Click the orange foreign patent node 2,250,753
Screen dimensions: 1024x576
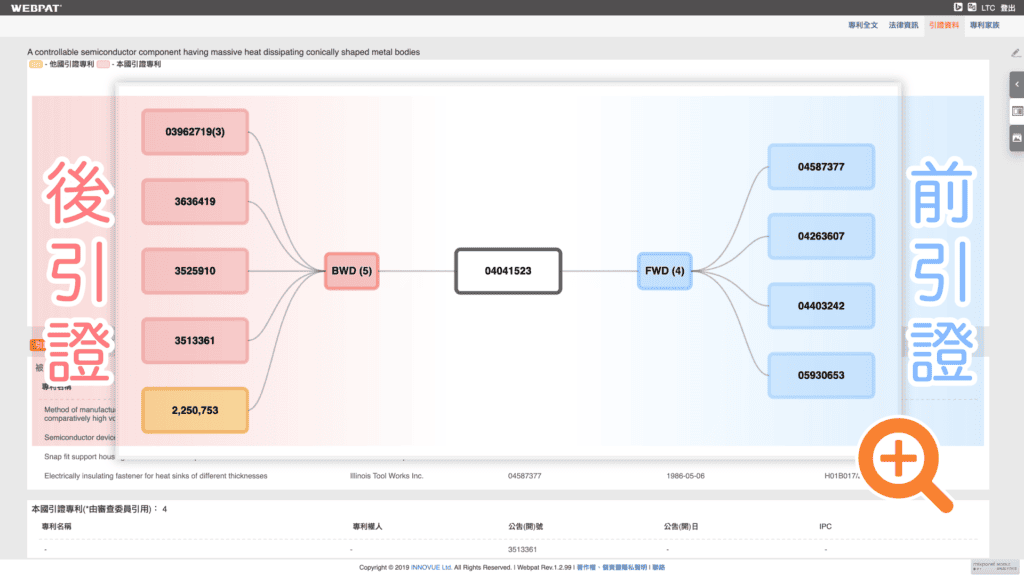click(x=195, y=410)
